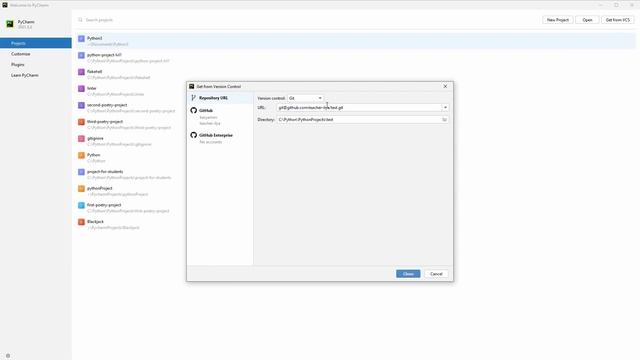
Task: Click the PyCharm icon in dialog title bar
Action: coord(191,87)
